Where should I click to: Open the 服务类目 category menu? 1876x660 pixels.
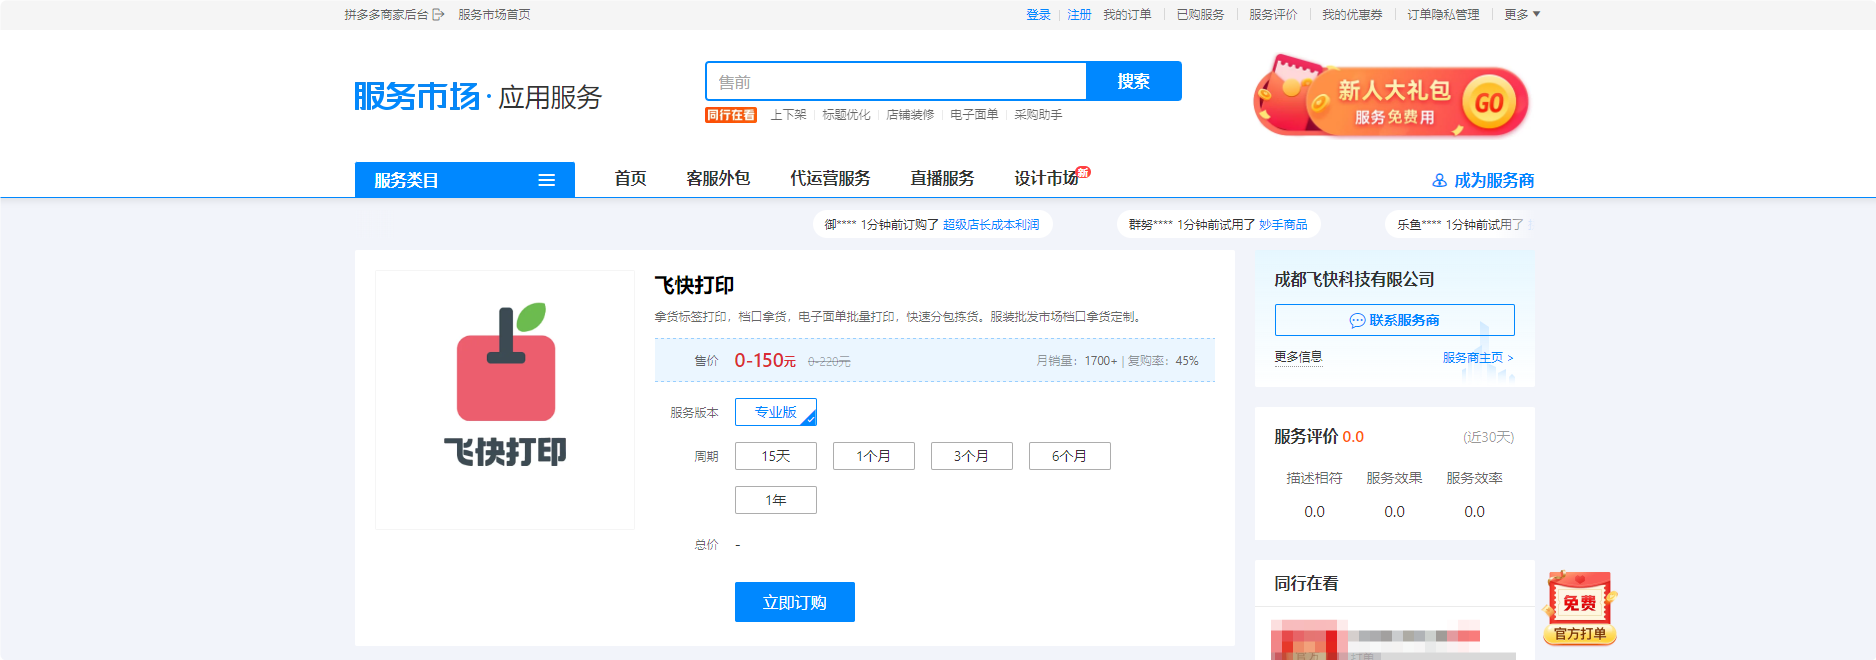point(464,180)
